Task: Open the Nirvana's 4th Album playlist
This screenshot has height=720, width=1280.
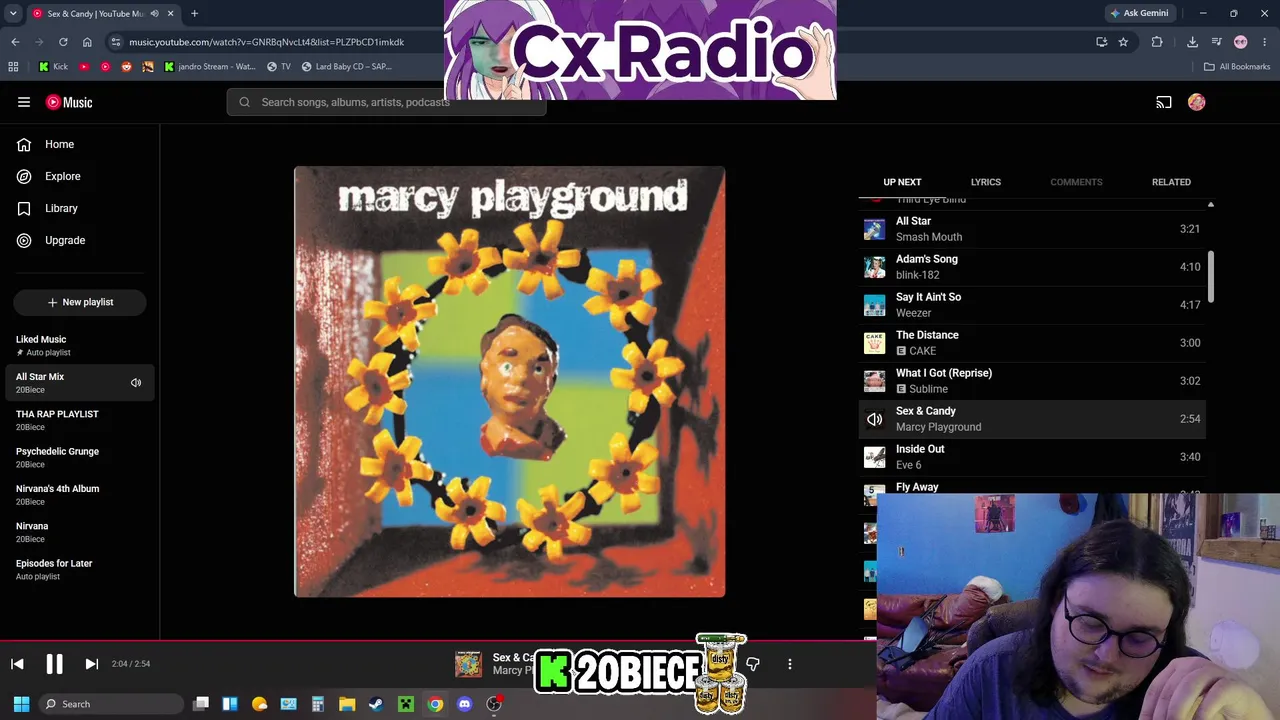Action: pyautogui.click(x=80, y=494)
